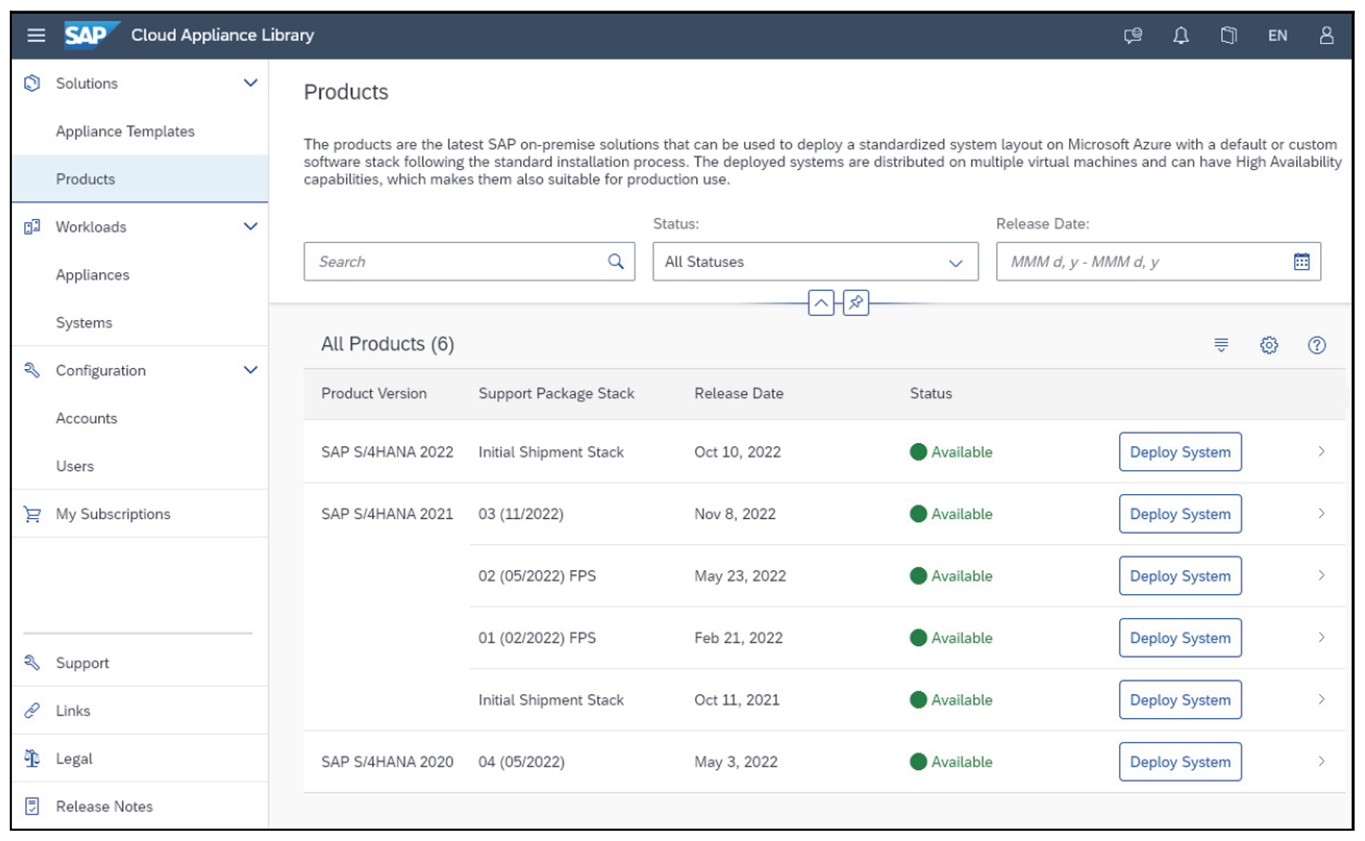Go to Appliance Templates

click(140, 131)
